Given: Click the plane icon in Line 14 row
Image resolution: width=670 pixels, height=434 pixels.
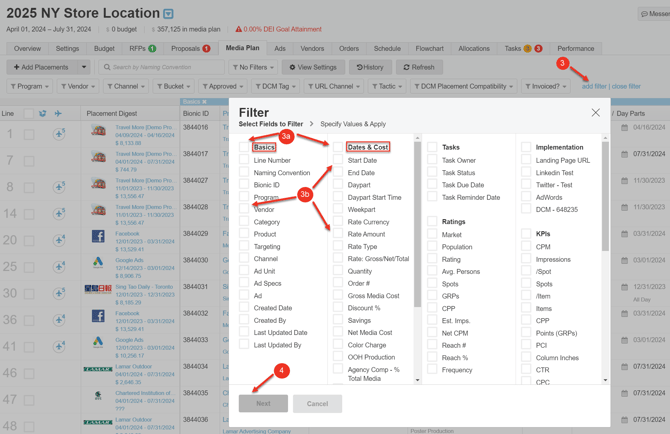Looking at the screenshot, I should (x=59, y=213).
